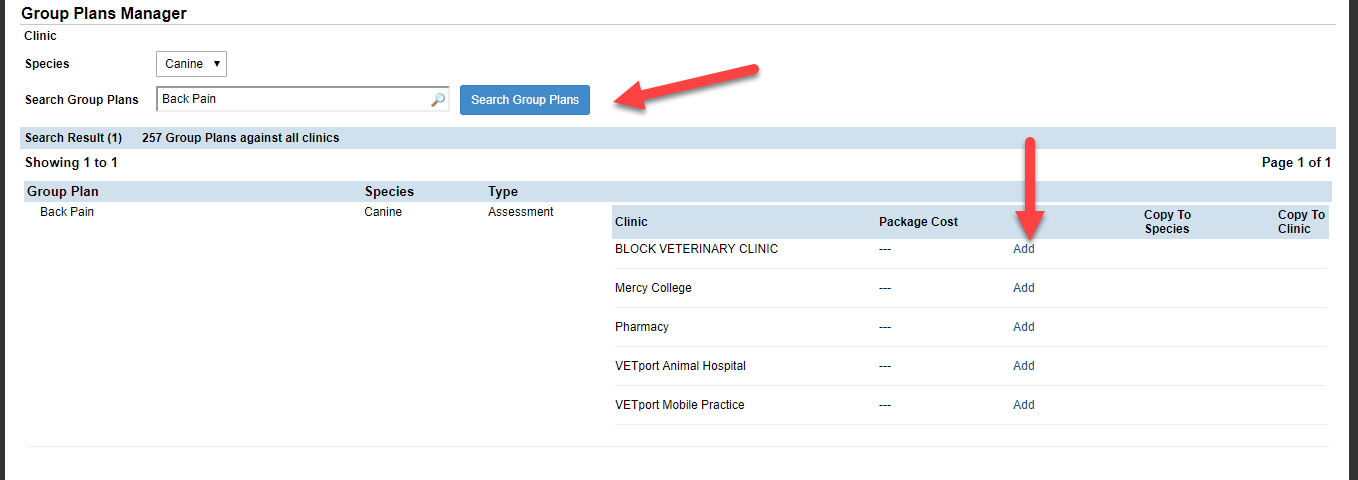Add plan for VETport Mobile Practice

[1023, 405]
